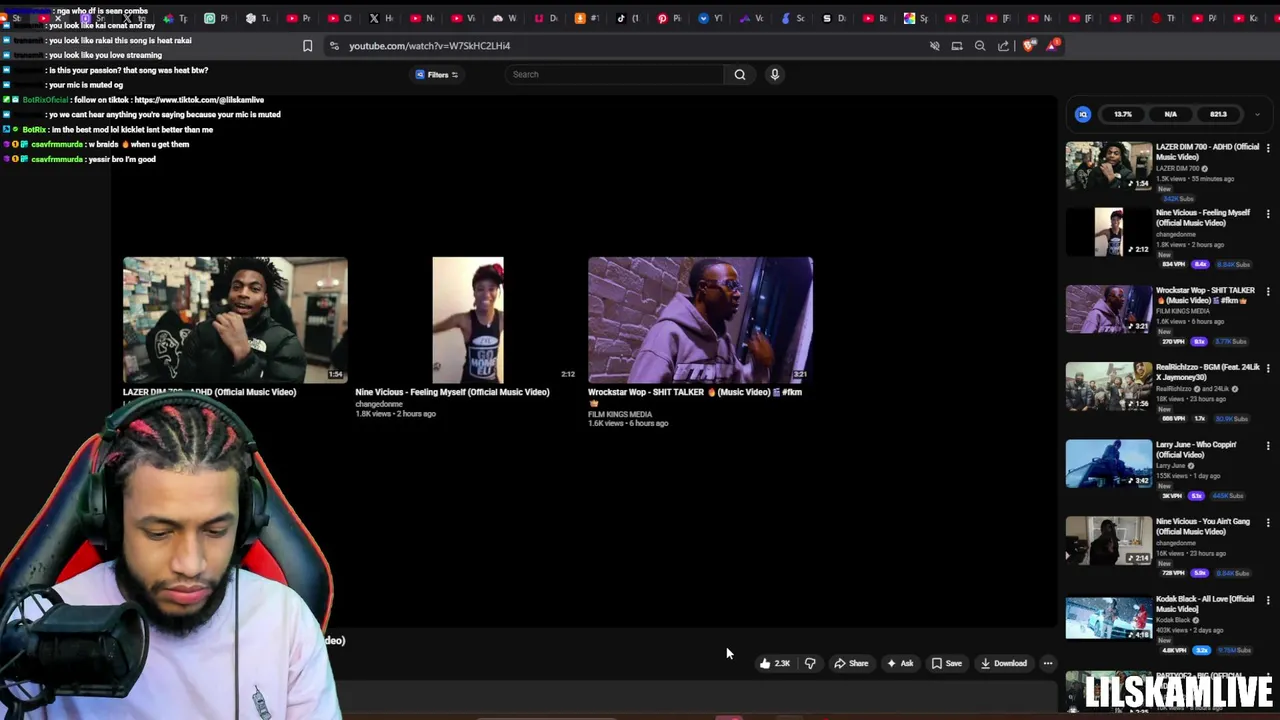Open the Share dialog
The image size is (1280, 720).
click(x=852, y=663)
